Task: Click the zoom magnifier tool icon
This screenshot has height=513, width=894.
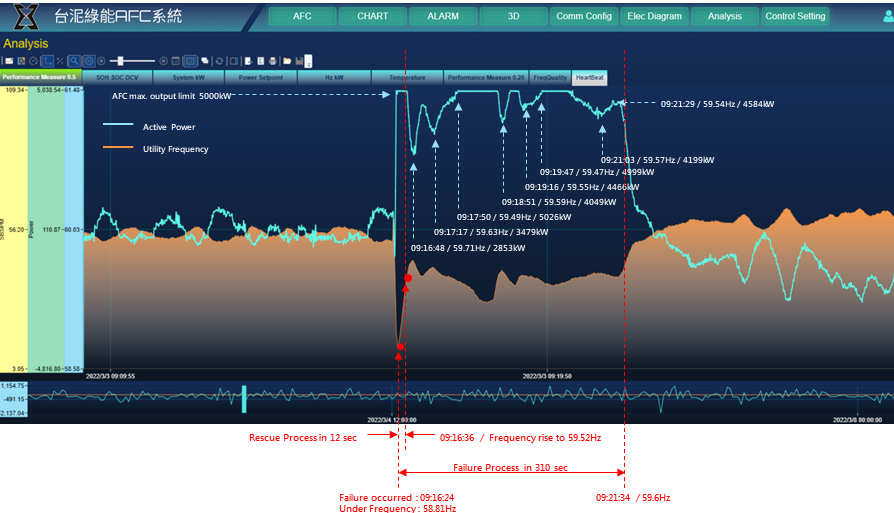Action: pyautogui.click(x=74, y=61)
